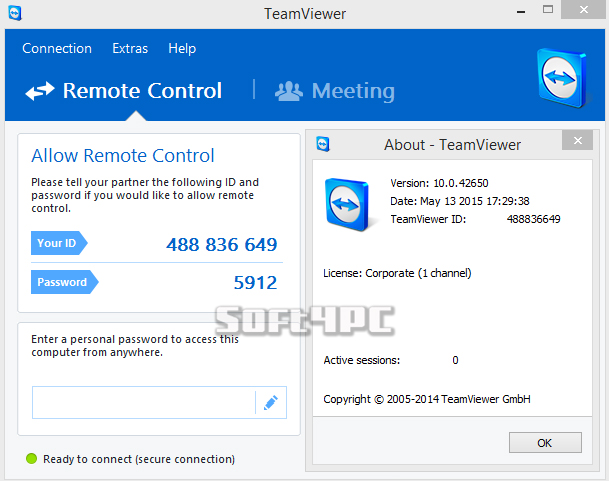The width and height of the screenshot is (609, 481).
Task: Click the Meeting people icon
Action: click(289, 91)
